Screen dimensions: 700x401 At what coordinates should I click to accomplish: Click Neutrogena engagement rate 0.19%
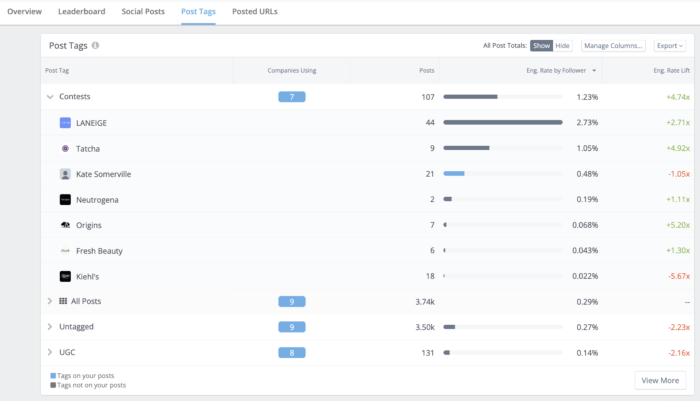coord(587,200)
